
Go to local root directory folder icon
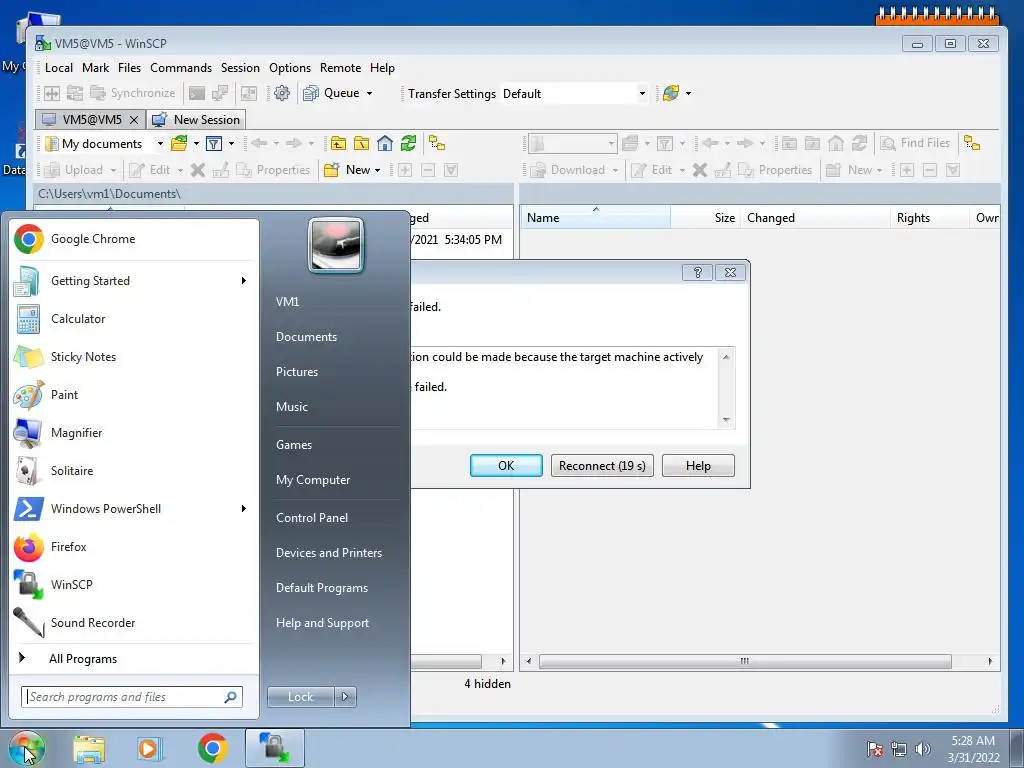(361, 144)
